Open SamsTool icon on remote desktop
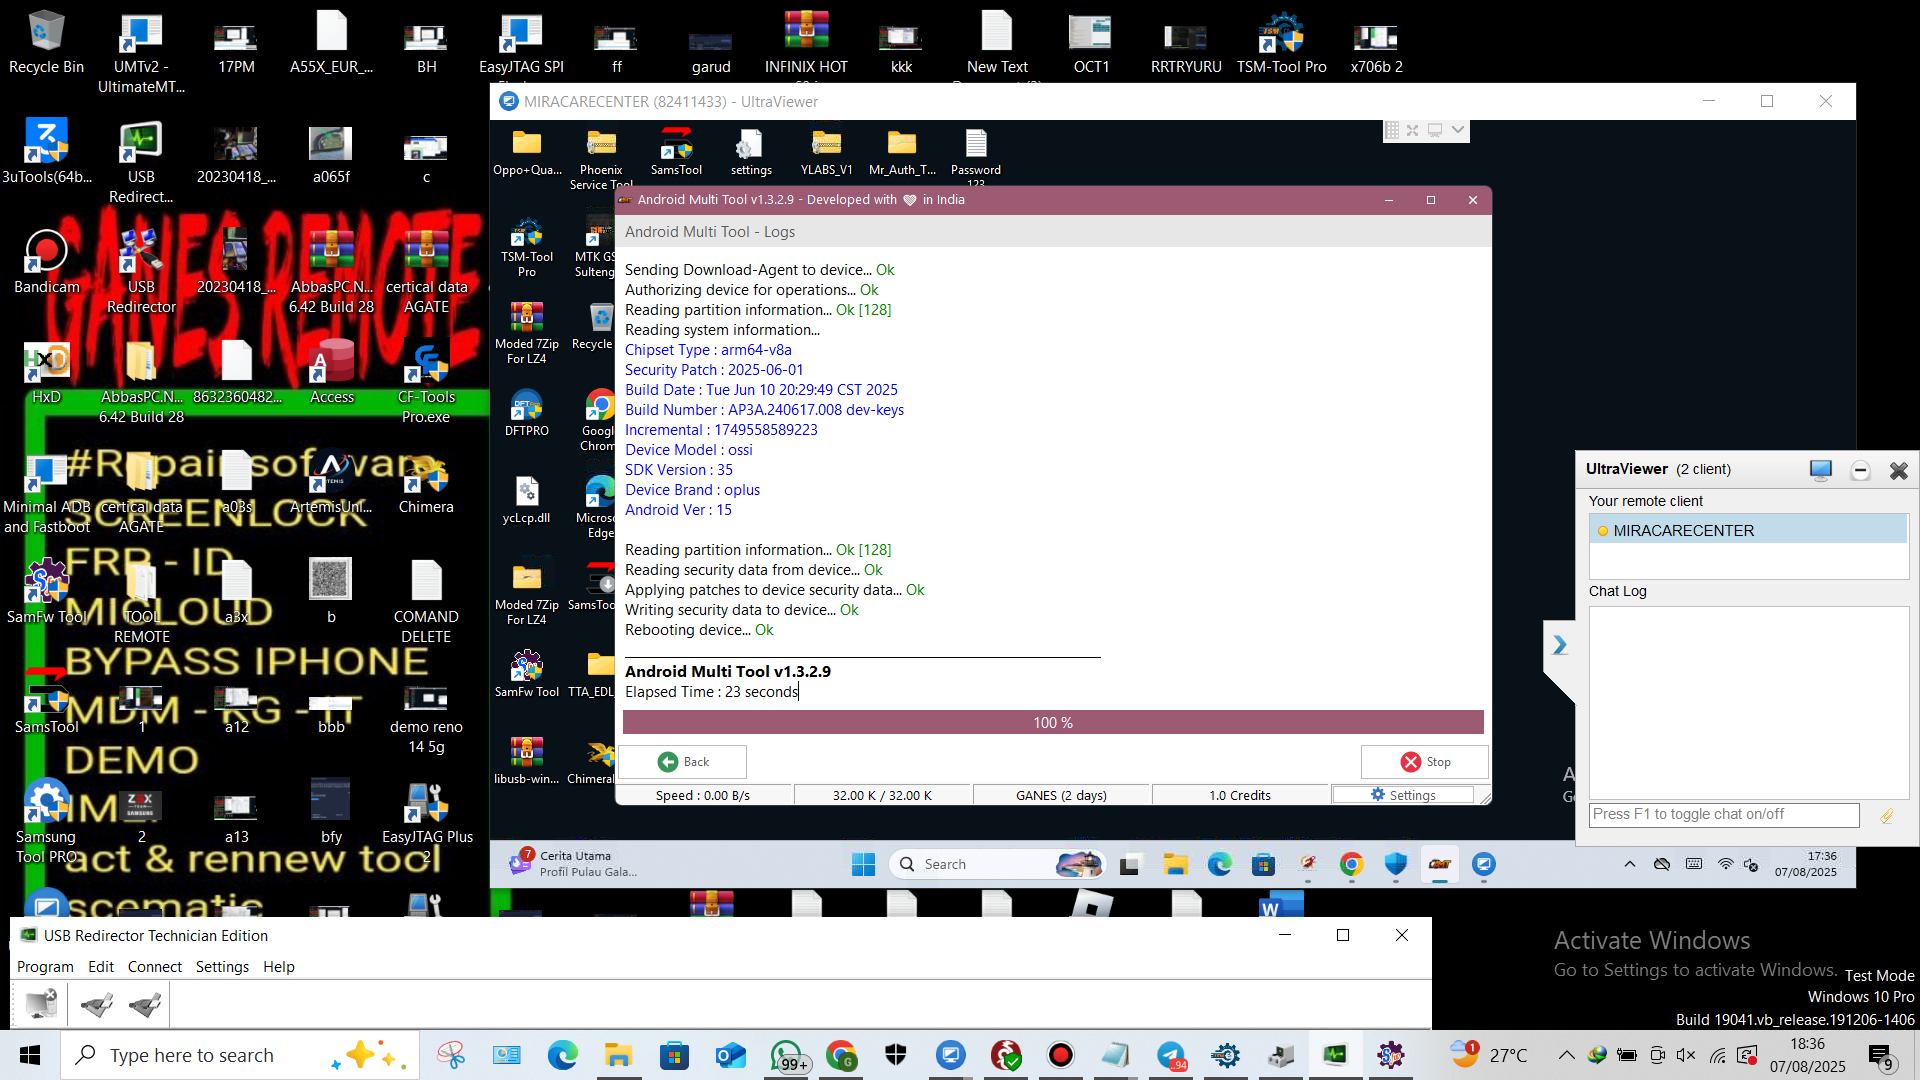Screen dimensions: 1920x1080 676,153
